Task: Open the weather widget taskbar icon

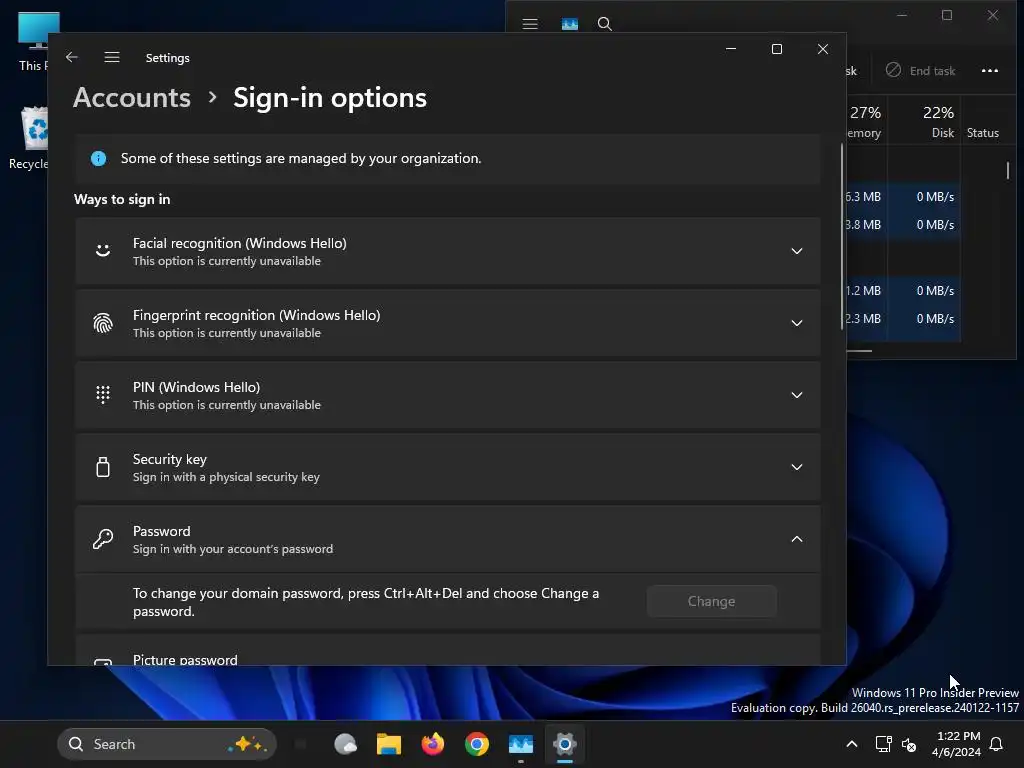Action: coord(345,744)
